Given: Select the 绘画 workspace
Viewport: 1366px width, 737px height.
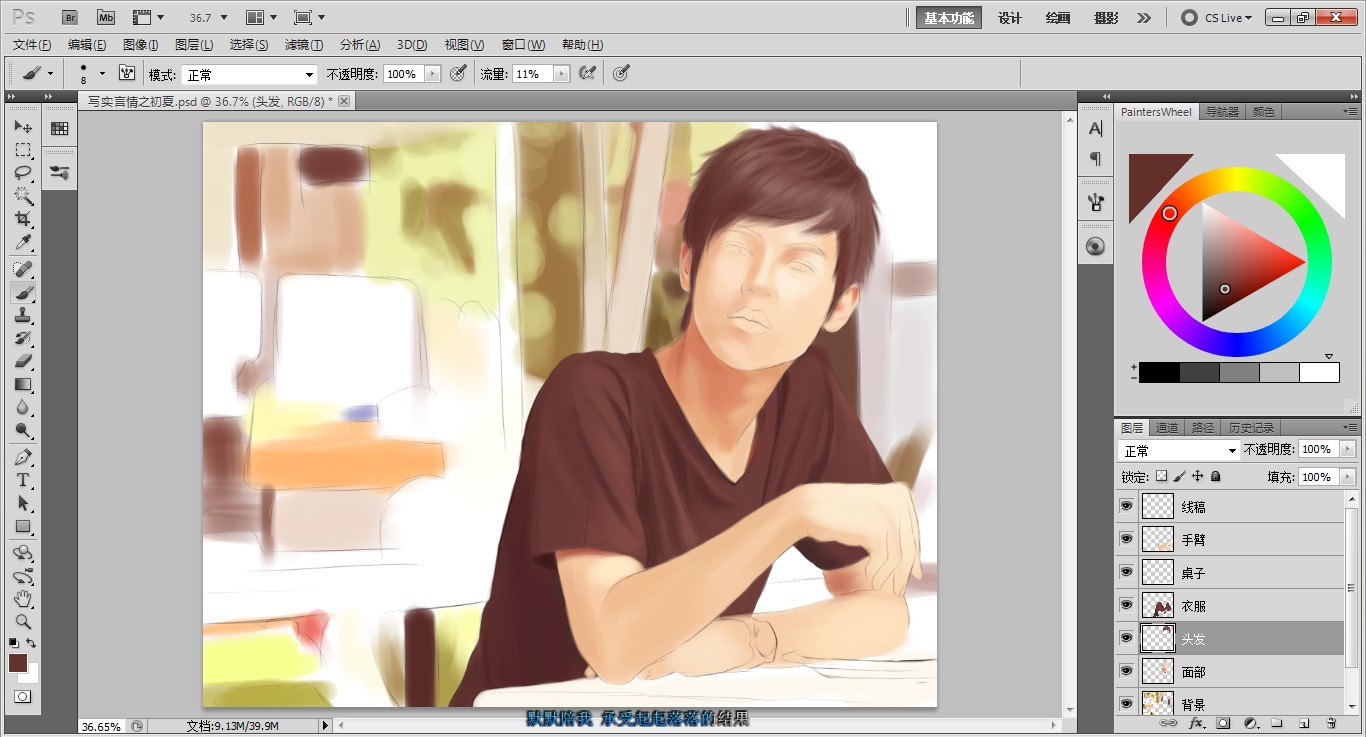Looking at the screenshot, I should [1058, 18].
